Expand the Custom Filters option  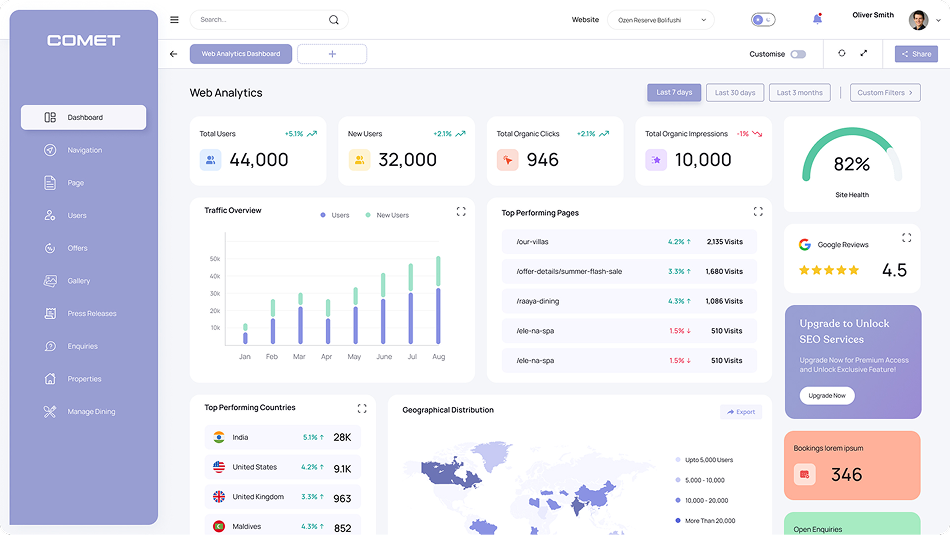[885, 93]
